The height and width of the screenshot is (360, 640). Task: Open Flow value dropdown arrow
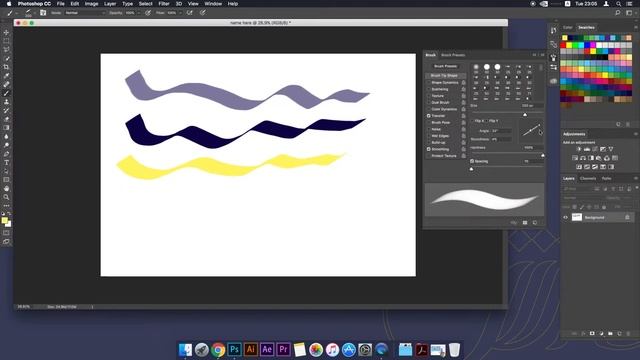click(180, 13)
